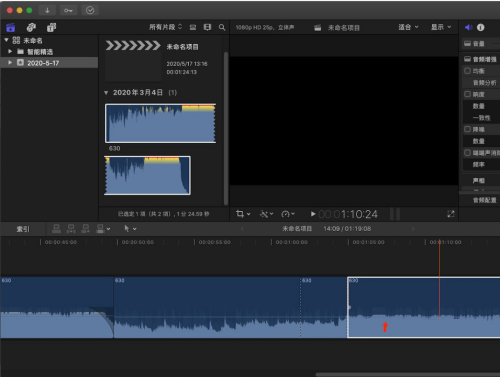Open the 索引 timeline index
Image resolution: width=500 pixels, height=377 pixels.
coord(23,229)
